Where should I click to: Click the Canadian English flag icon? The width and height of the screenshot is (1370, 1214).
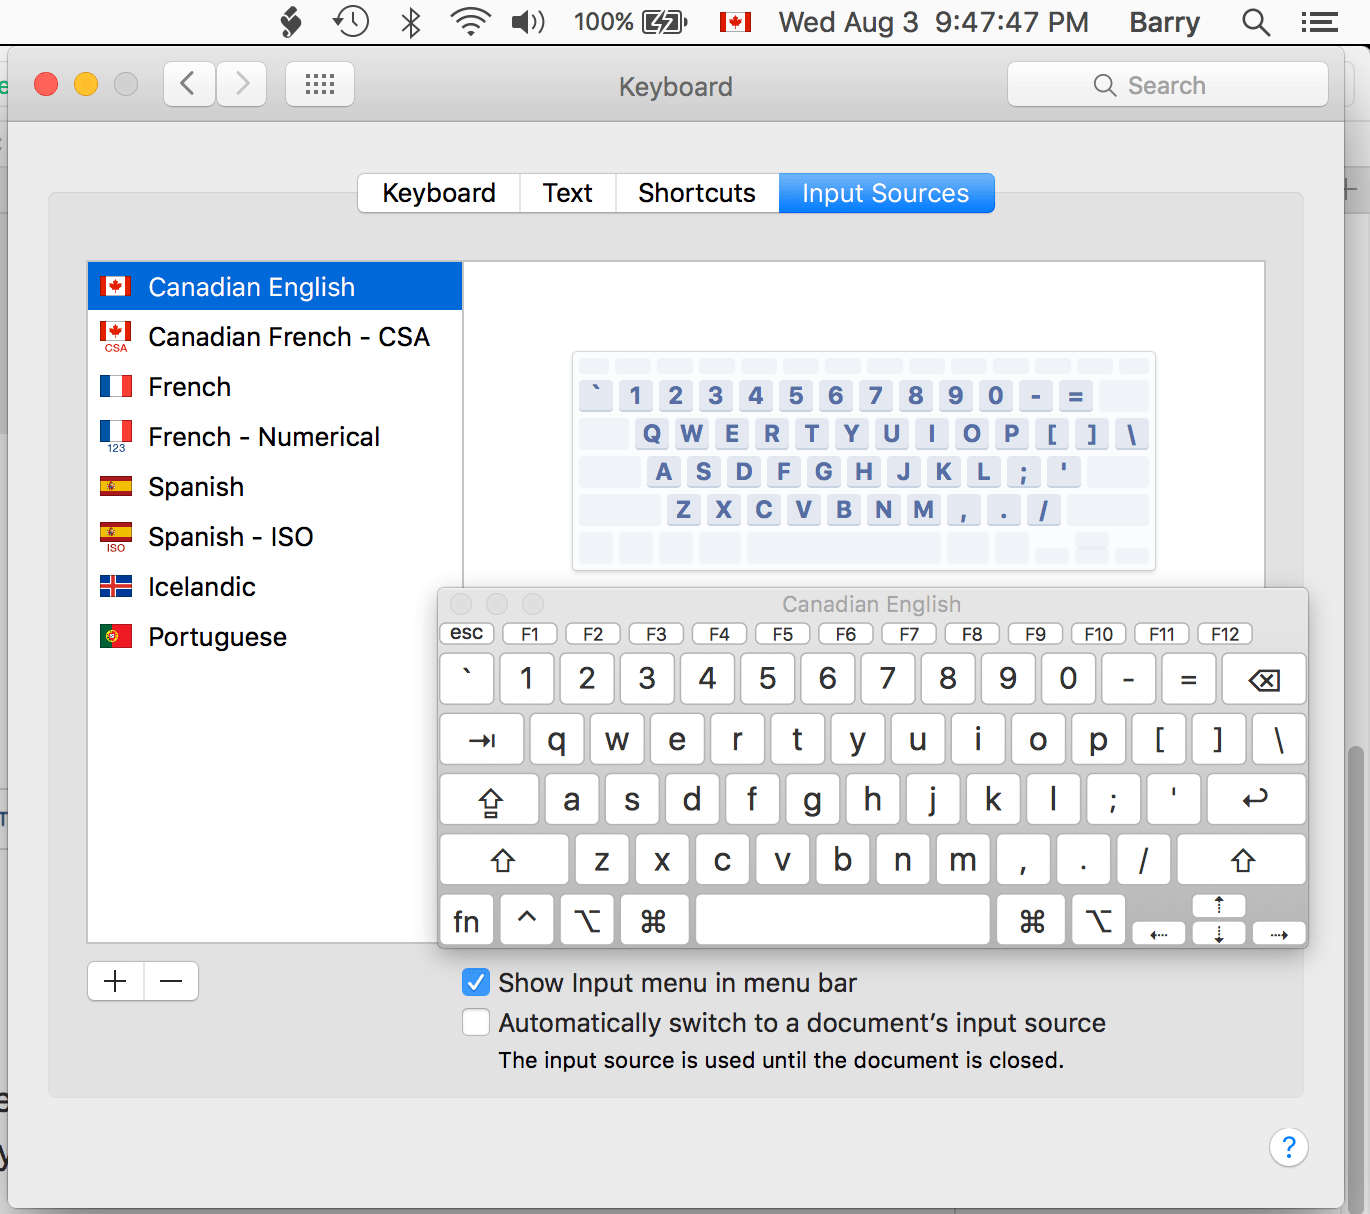115,285
